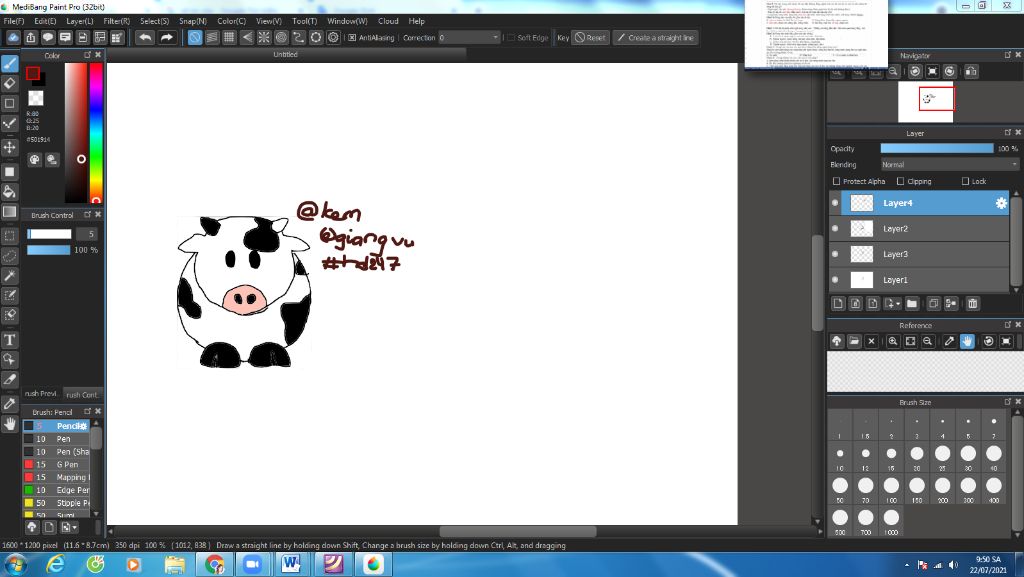
Task: Open the Filter menu
Action: pyautogui.click(x=116, y=21)
